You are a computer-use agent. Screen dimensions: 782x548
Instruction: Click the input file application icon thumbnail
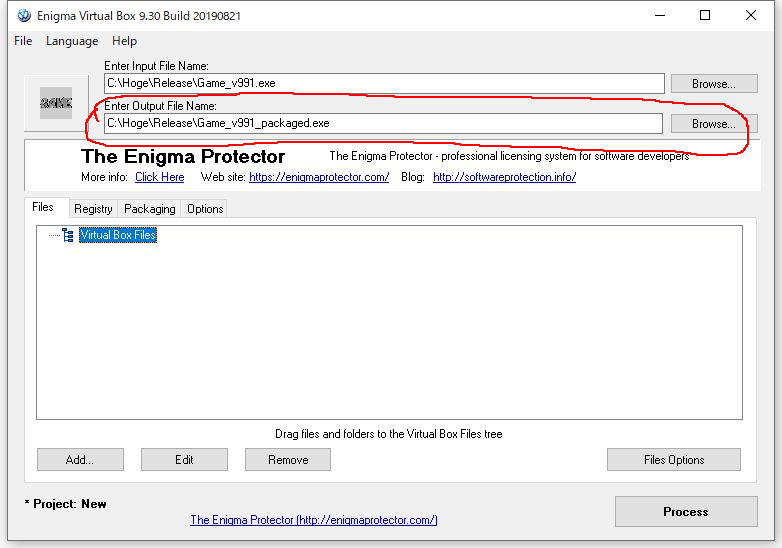click(56, 103)
